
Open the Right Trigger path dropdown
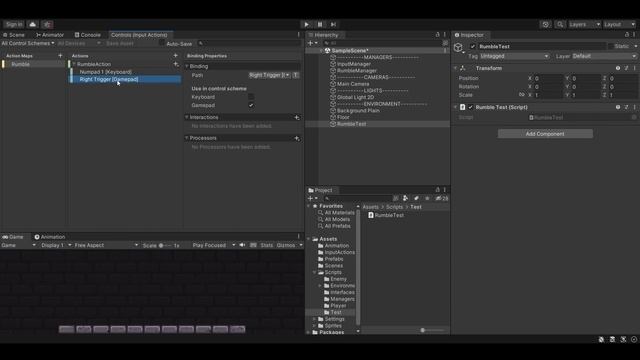(x=269, y=75)
